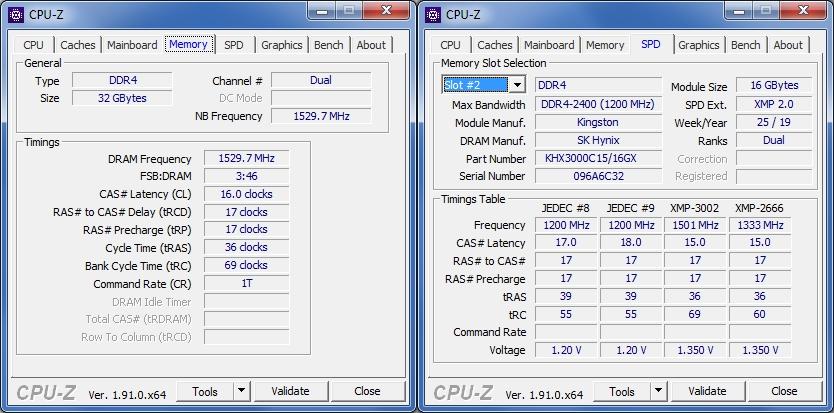Screen dimensions: 834x413
Task: Click JEDEC #9 CAS# Latency 18.0 cell
Action: coord(631,243)
